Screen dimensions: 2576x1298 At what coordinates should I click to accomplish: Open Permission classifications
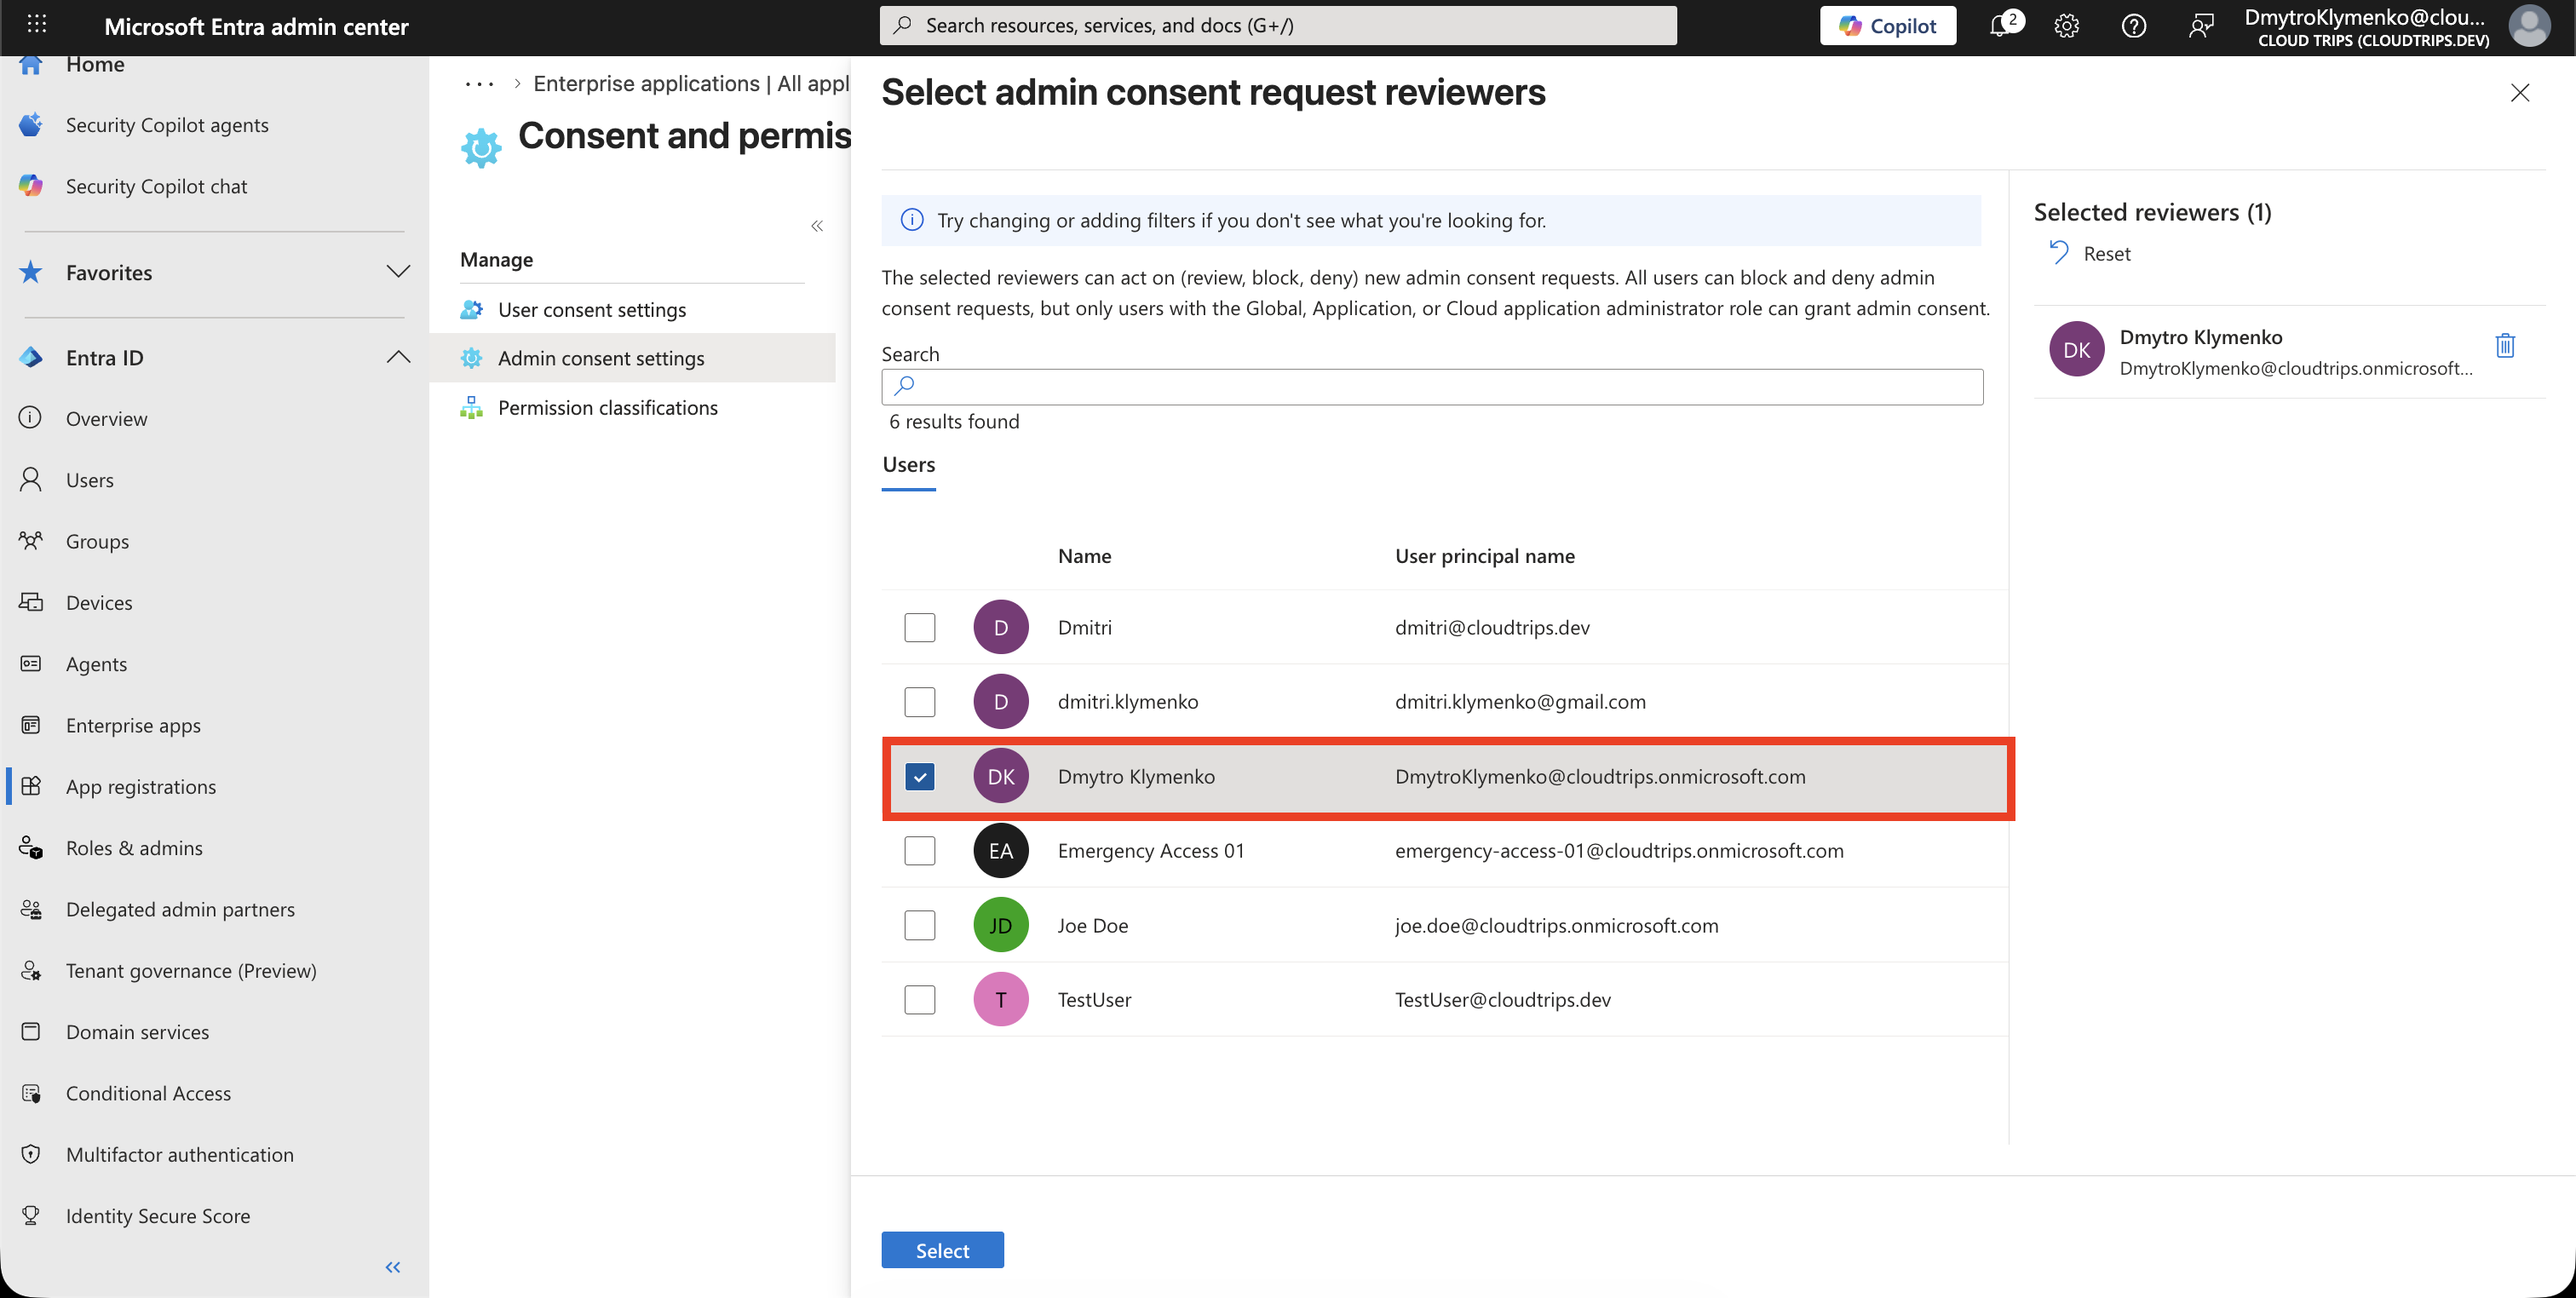[x=608, y=407]
